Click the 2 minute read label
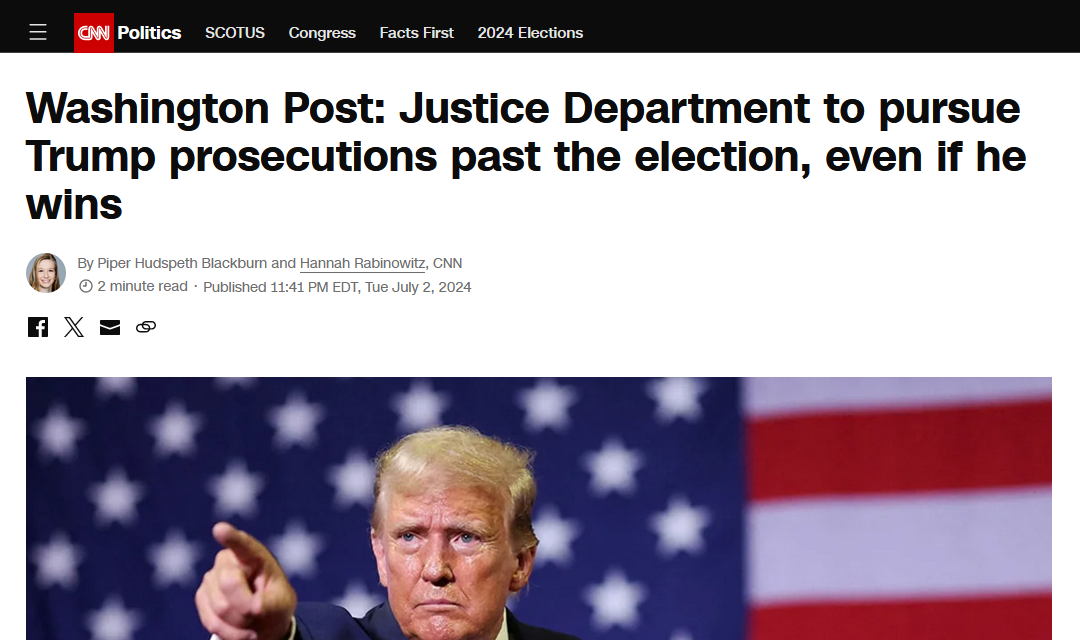 click(143, 286)
